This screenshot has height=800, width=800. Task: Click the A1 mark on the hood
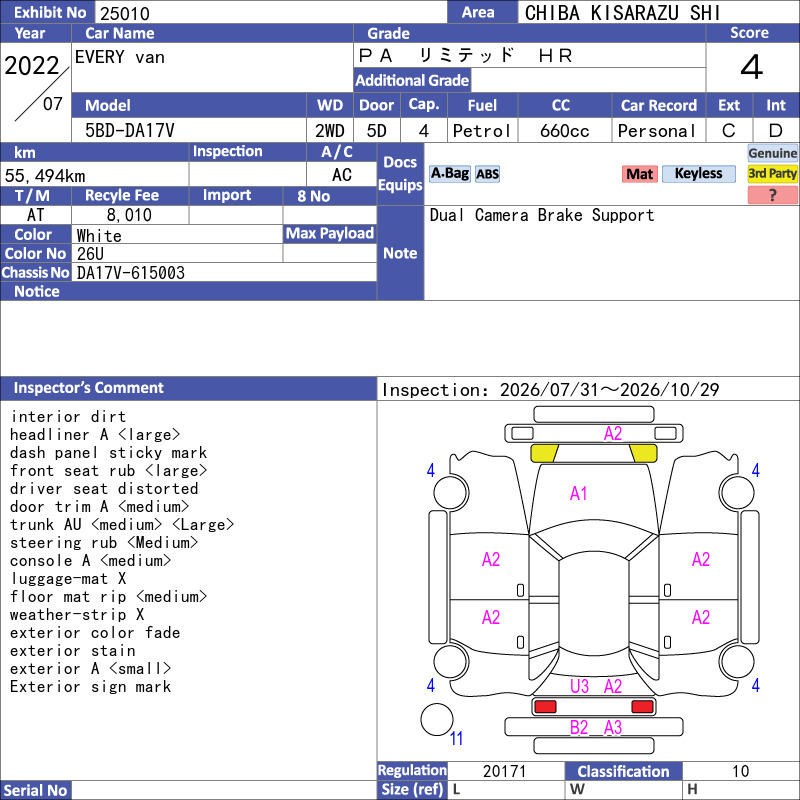coord(579,493)
